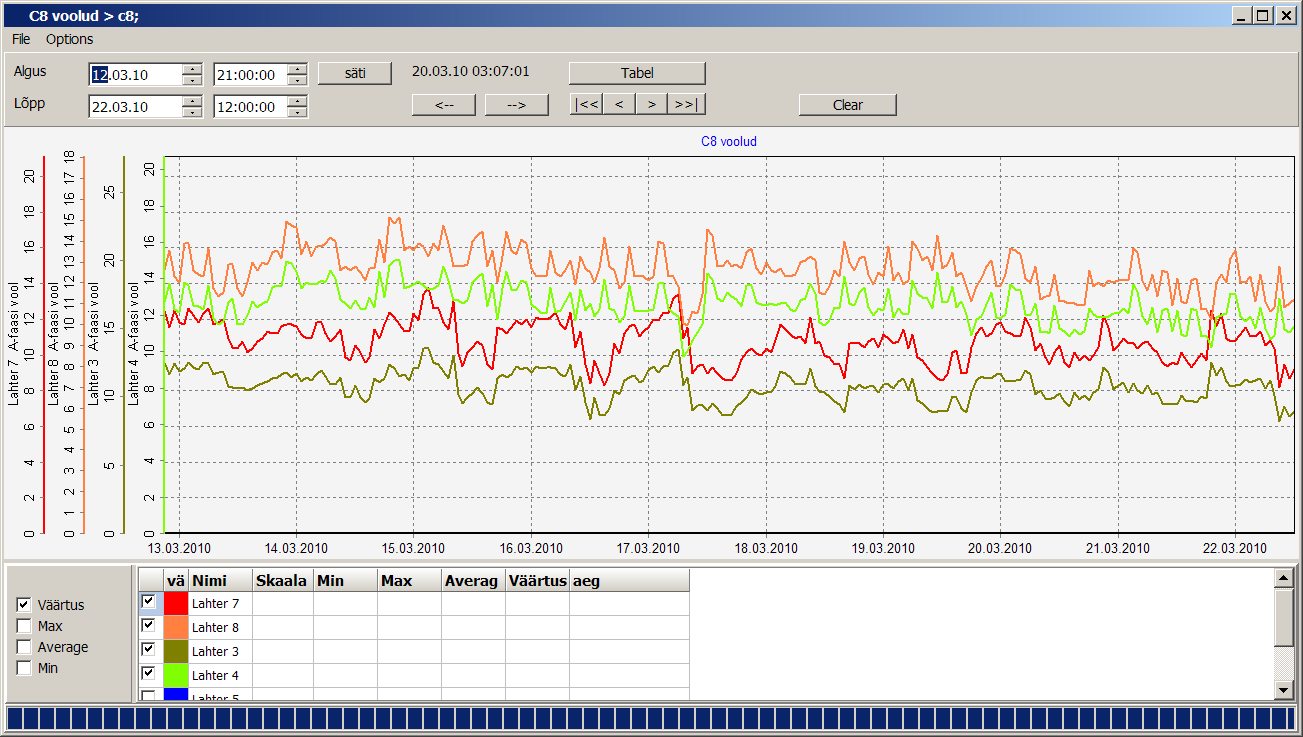Enable the Max checkbox
This screenshot has width=1303, height=737.
(x=24, y=626)
